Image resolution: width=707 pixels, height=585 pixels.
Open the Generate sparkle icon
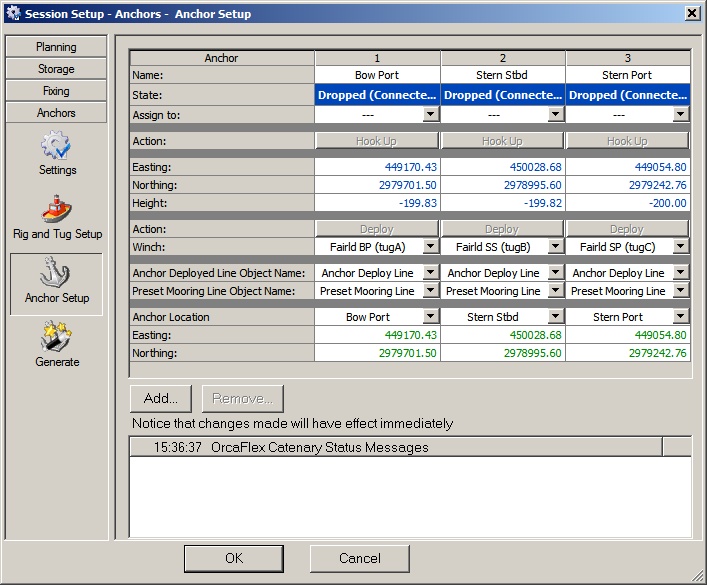pos(57,337)
